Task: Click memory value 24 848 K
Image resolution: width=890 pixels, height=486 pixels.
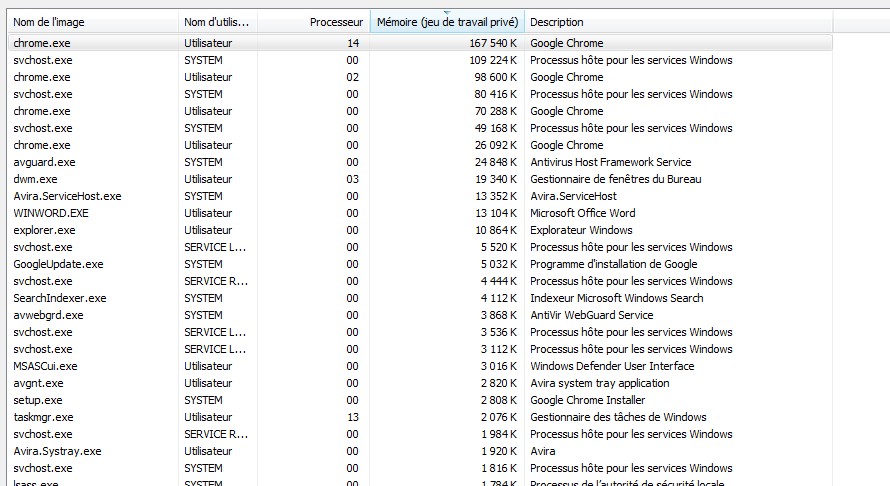Action: pyautogui.click(x=496, y=162)
